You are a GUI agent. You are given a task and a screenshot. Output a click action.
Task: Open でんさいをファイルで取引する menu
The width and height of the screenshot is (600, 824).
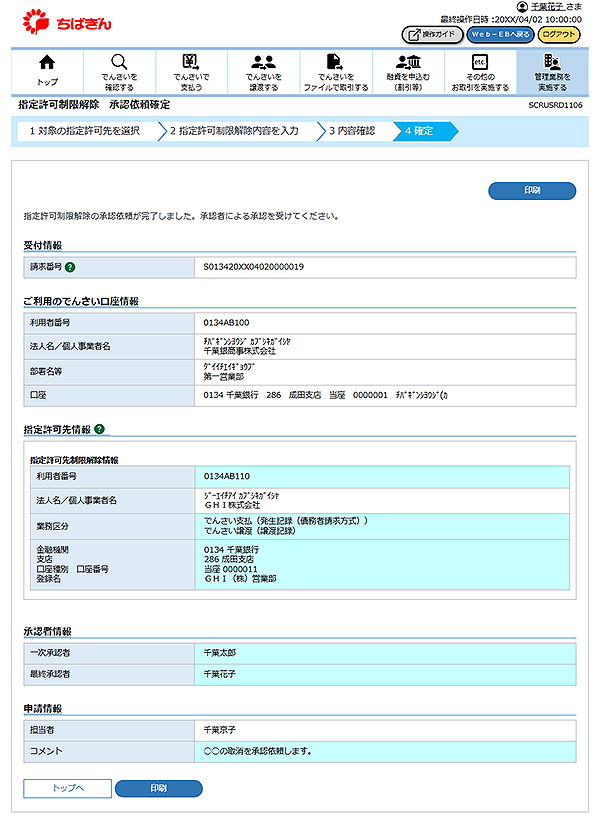point(336,71)
